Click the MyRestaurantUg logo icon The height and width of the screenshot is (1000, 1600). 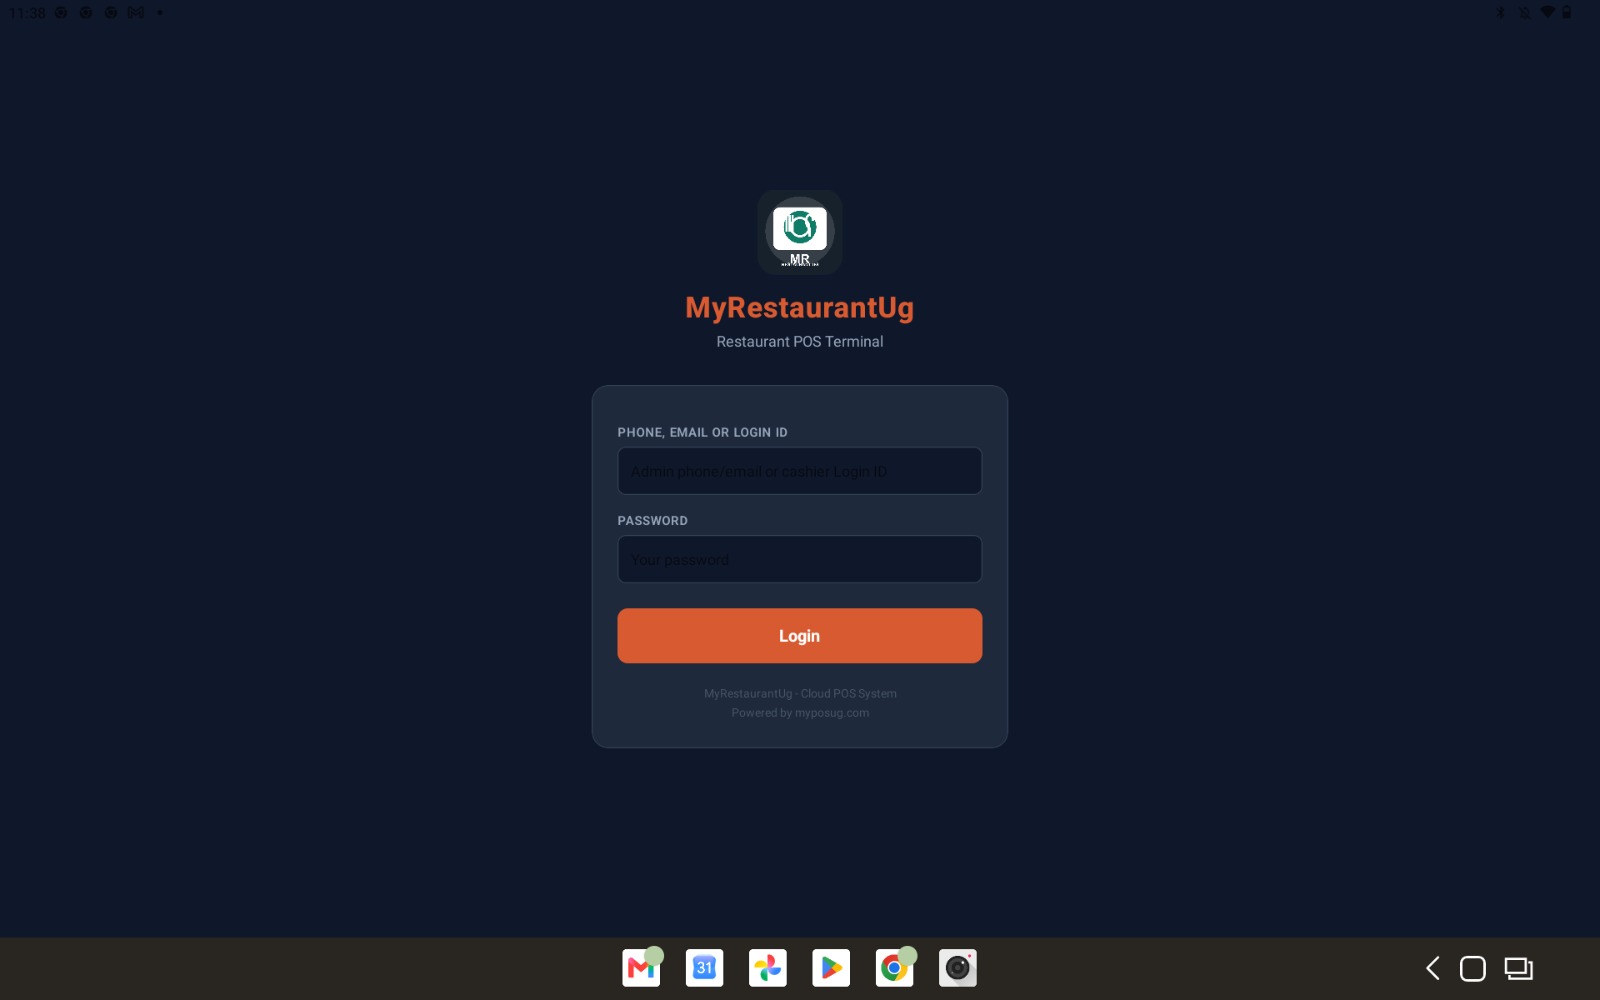(800, 232)
